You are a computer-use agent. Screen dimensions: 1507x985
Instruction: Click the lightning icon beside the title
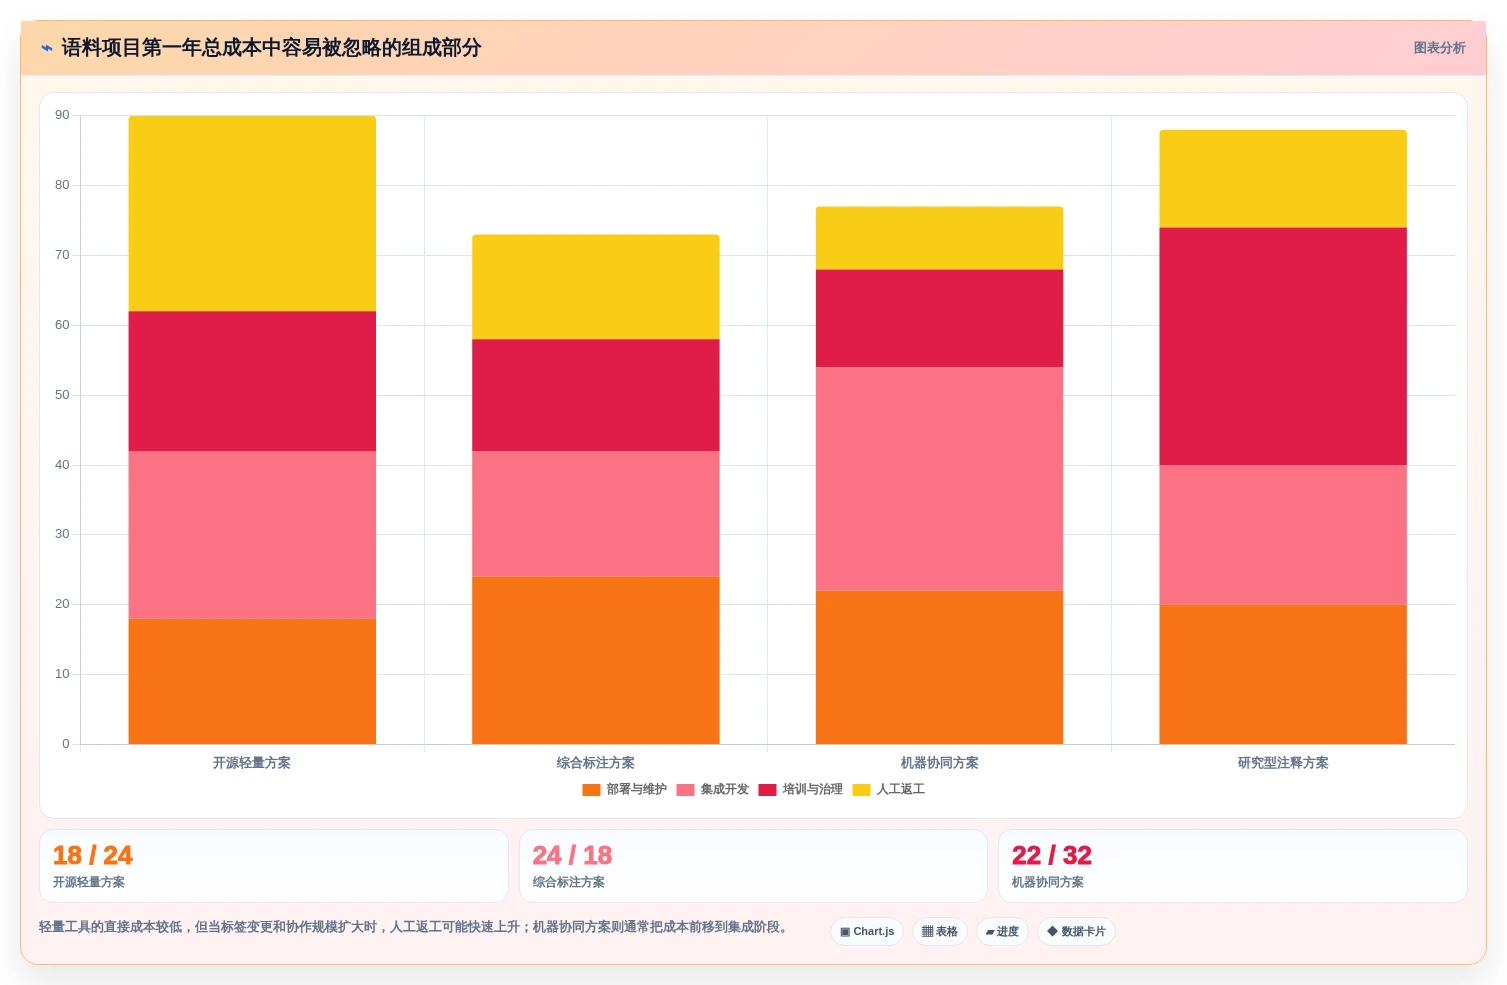[x=46, y=48]
